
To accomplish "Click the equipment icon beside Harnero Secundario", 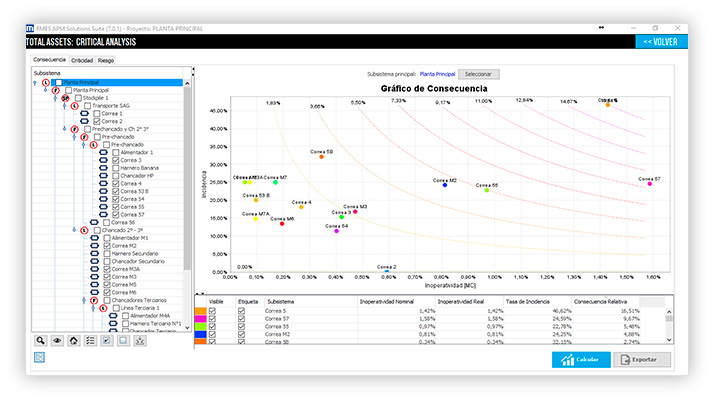I will (x=94, y=253).
